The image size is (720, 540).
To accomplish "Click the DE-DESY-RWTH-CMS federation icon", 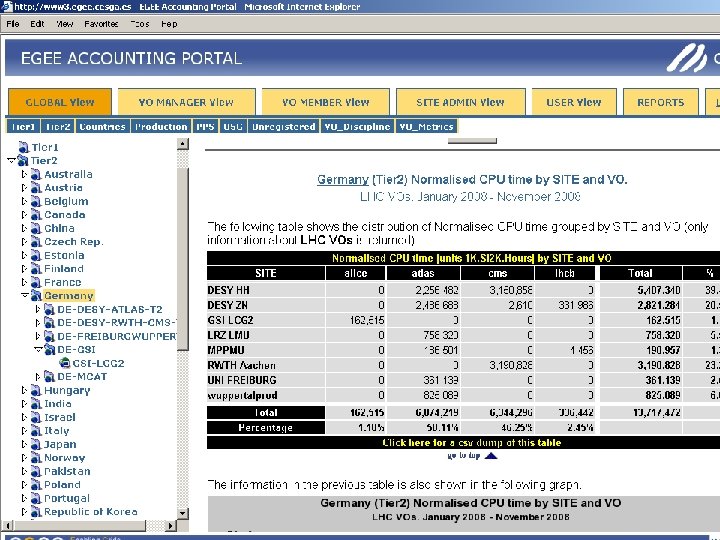I will coord(50,323).
